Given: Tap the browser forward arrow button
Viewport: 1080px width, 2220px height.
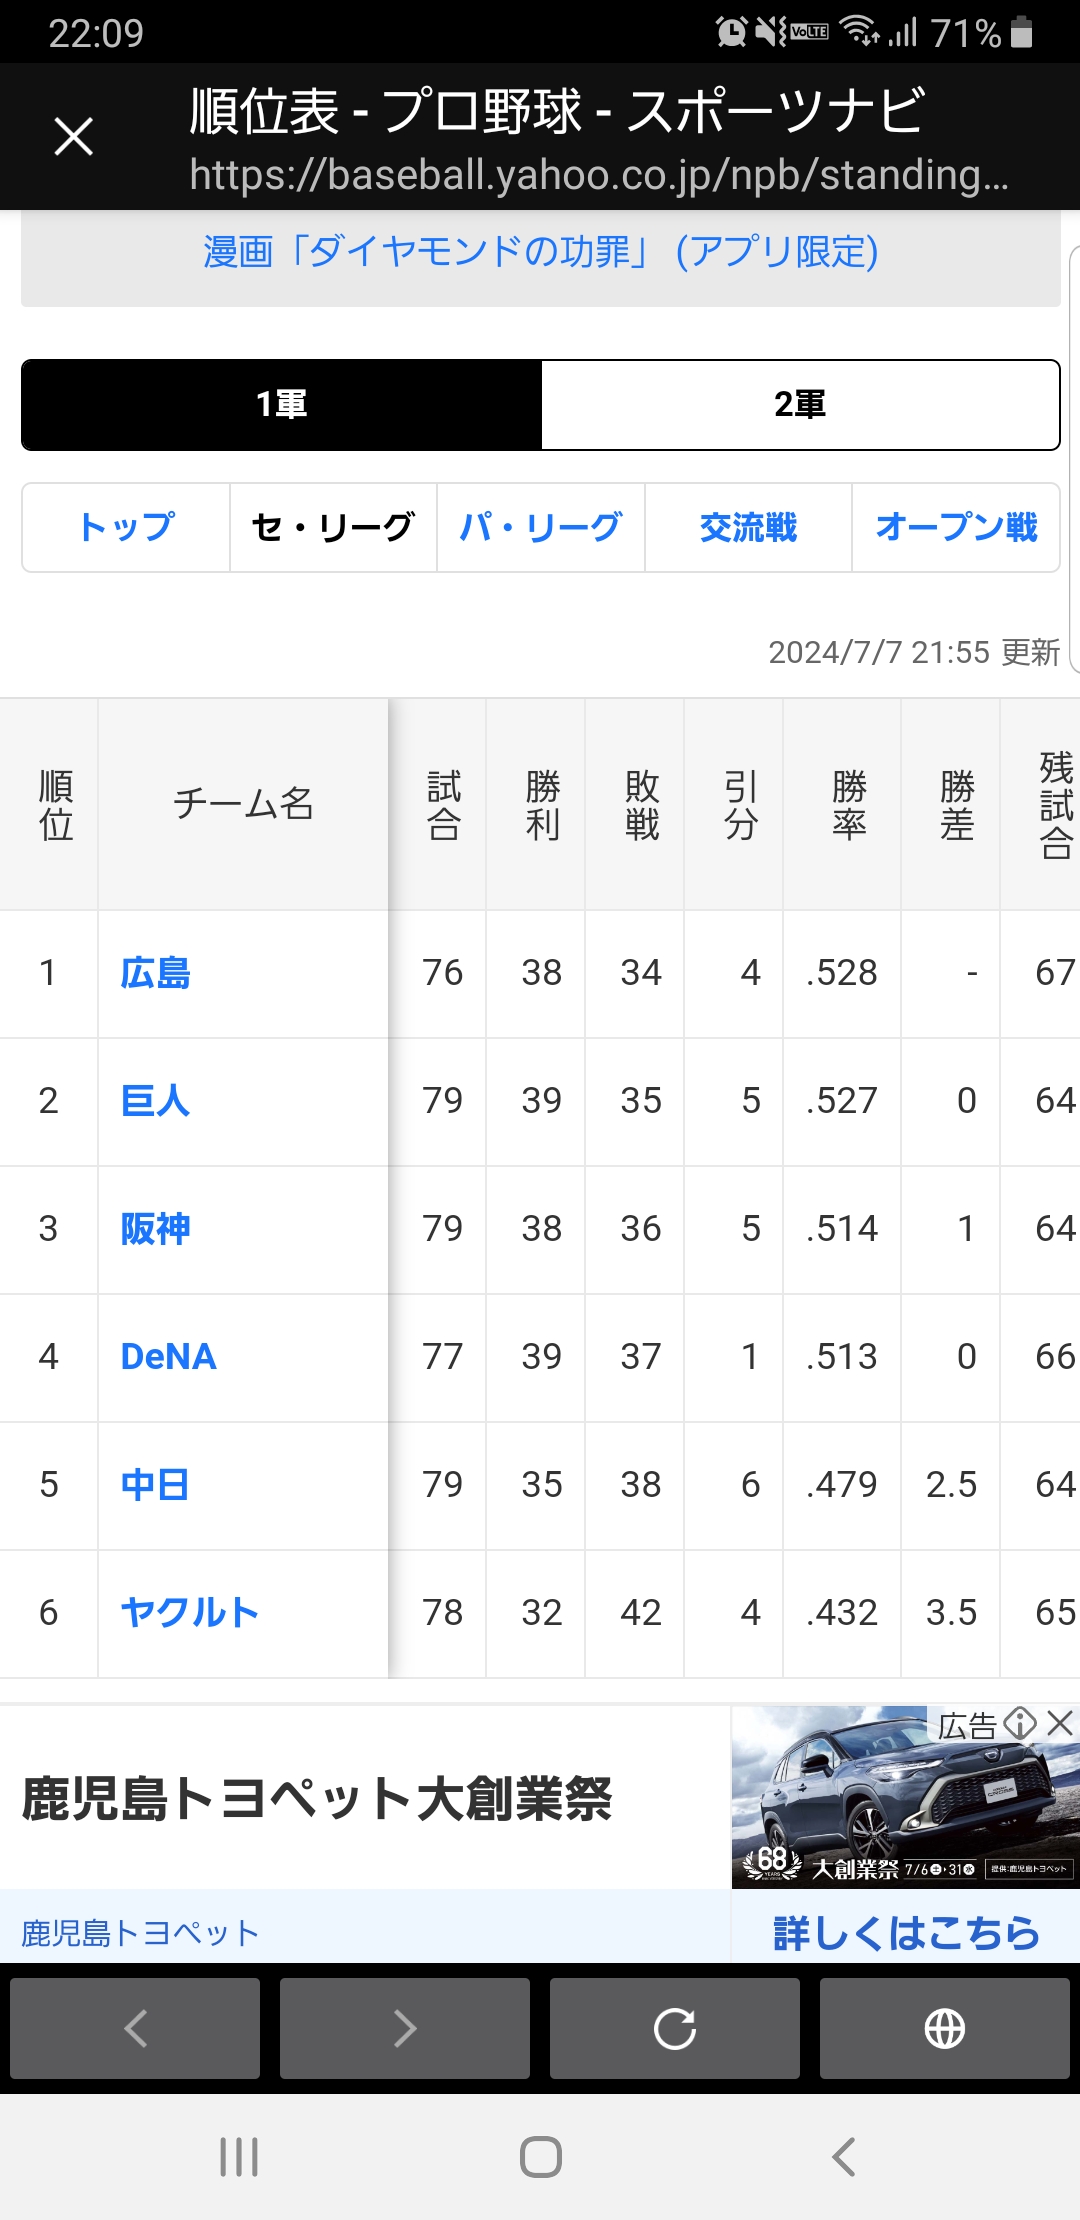Looking at the screenshot, I should tap(405, 2028).
